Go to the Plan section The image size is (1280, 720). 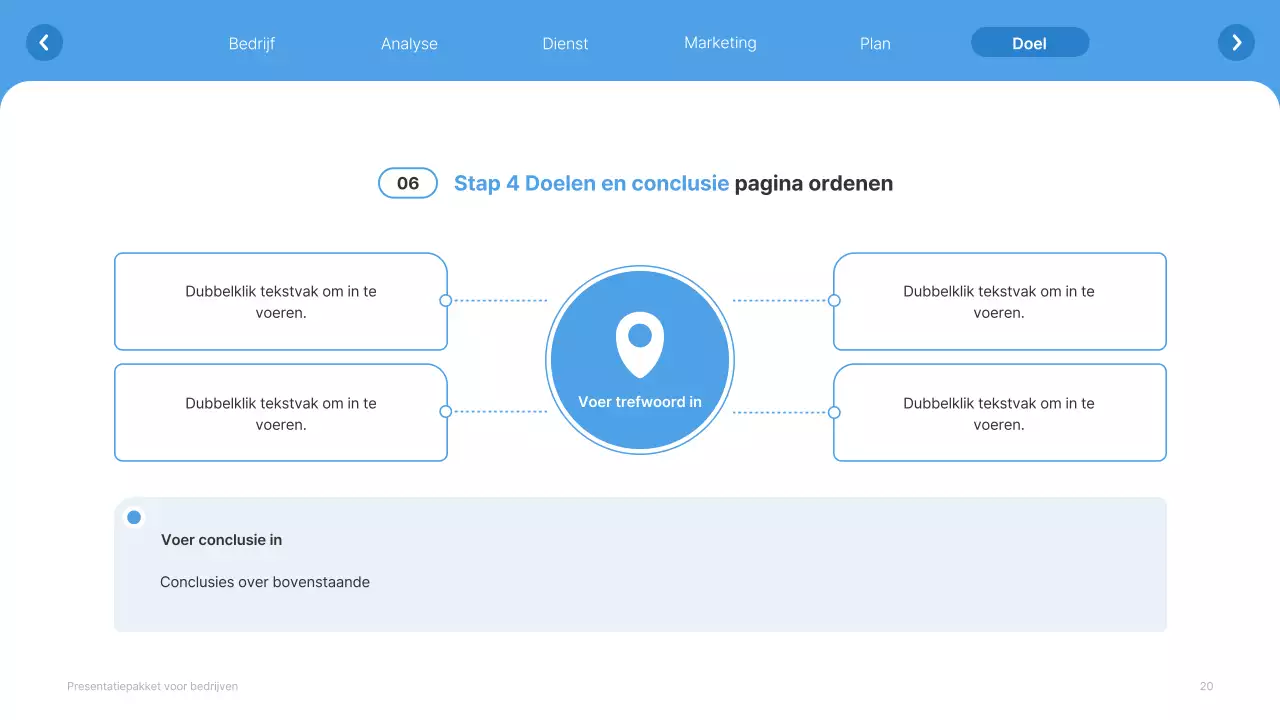click(x=875, y=43)
